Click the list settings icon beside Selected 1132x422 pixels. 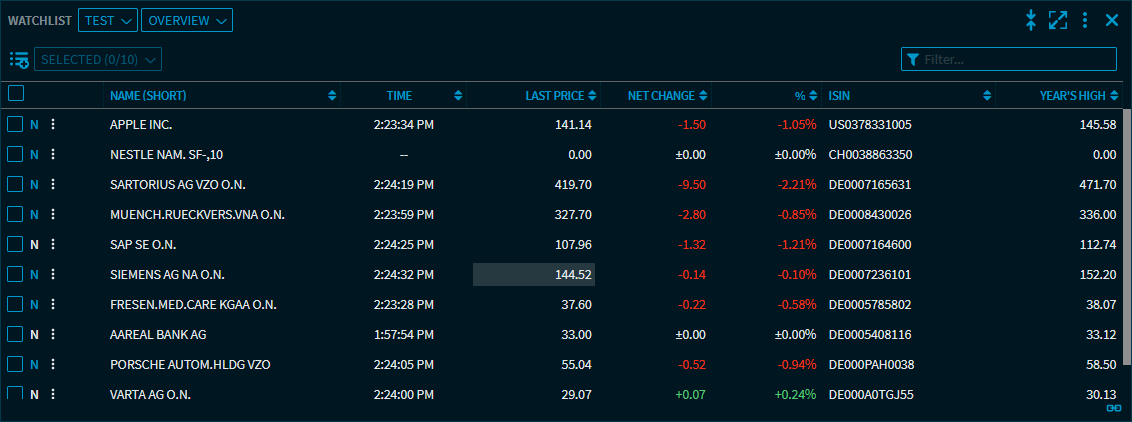tap(19, 60)
